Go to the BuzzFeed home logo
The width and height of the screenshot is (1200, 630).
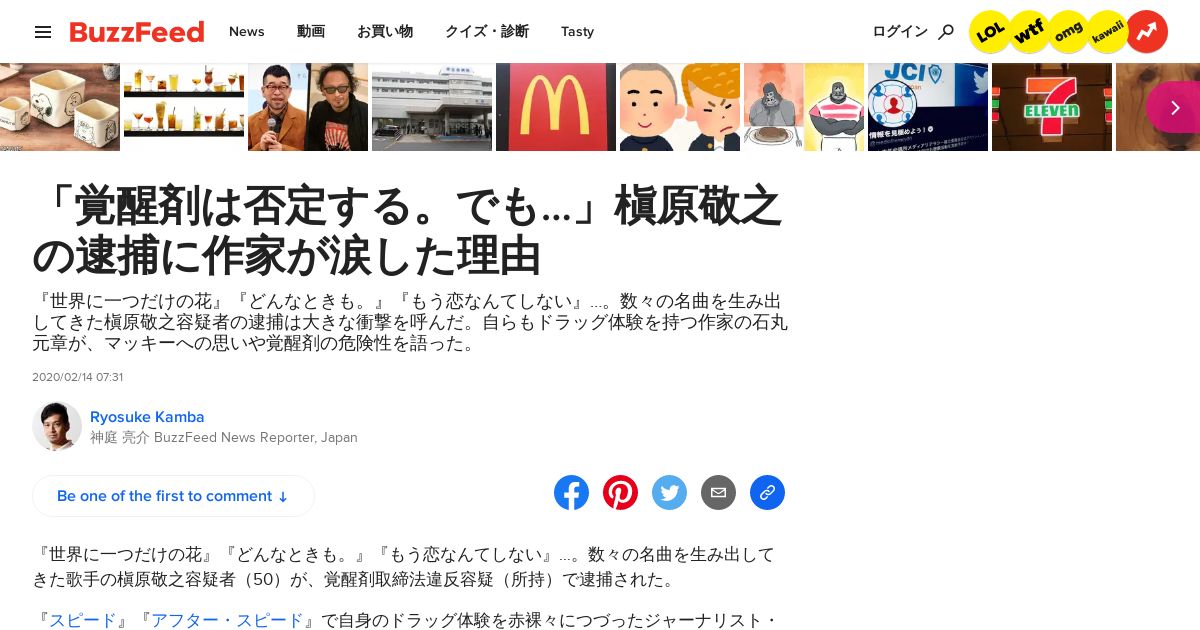137,32
